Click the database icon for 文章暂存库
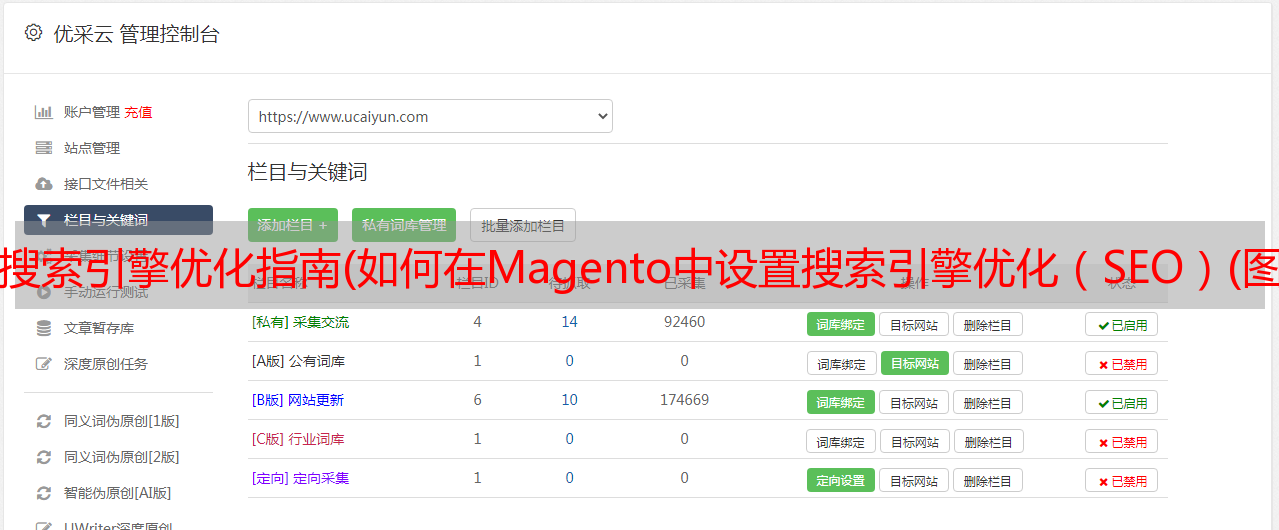Screen dimensions: 1279x530 point(44,328)
